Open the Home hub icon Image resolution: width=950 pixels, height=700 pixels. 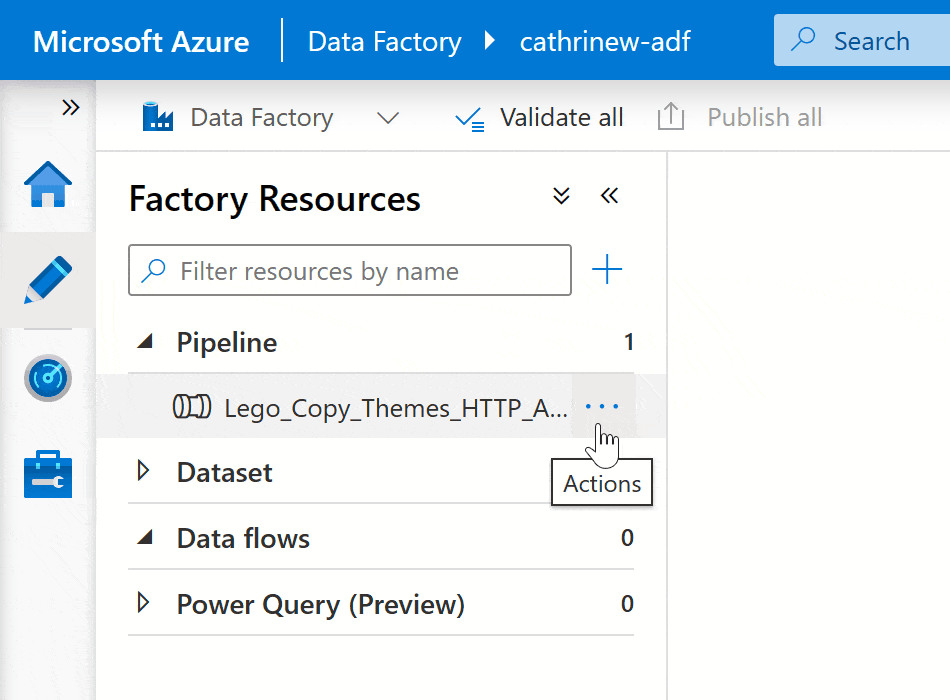click(48, 185)
